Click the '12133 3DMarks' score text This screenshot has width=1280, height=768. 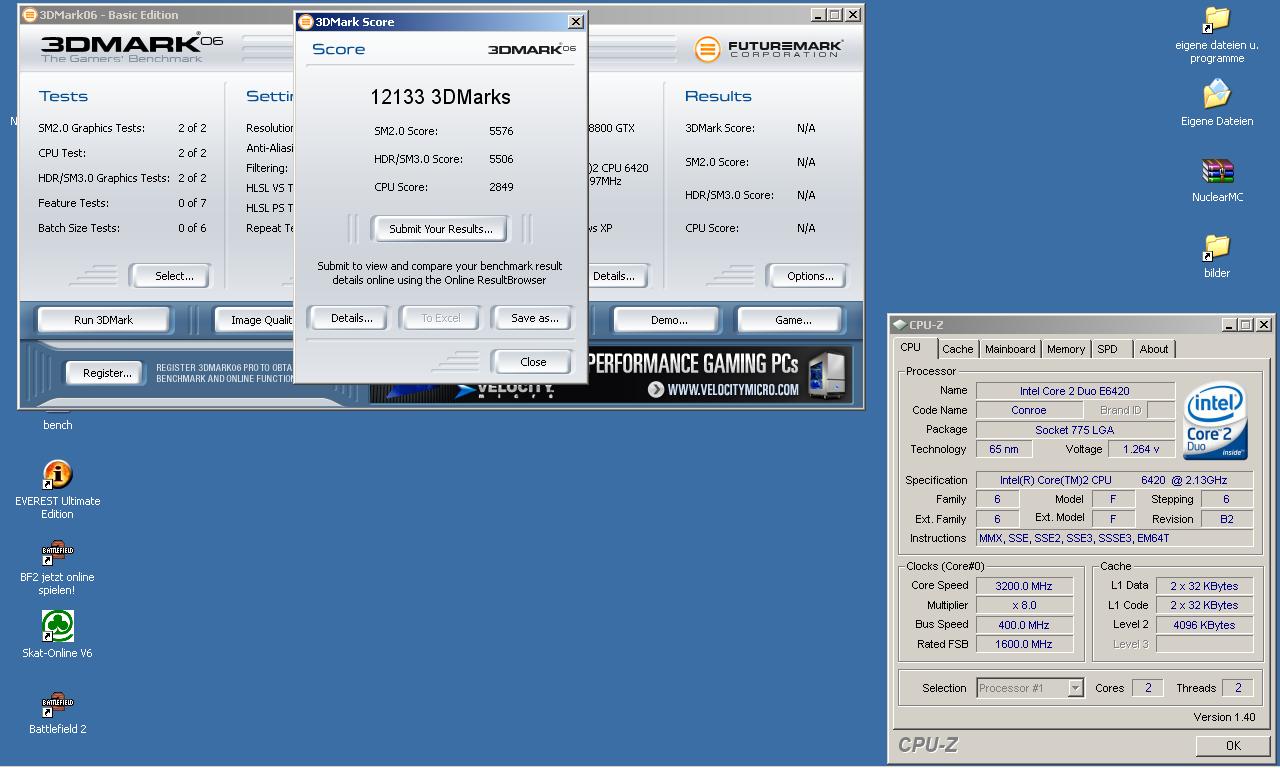(440, 97)
